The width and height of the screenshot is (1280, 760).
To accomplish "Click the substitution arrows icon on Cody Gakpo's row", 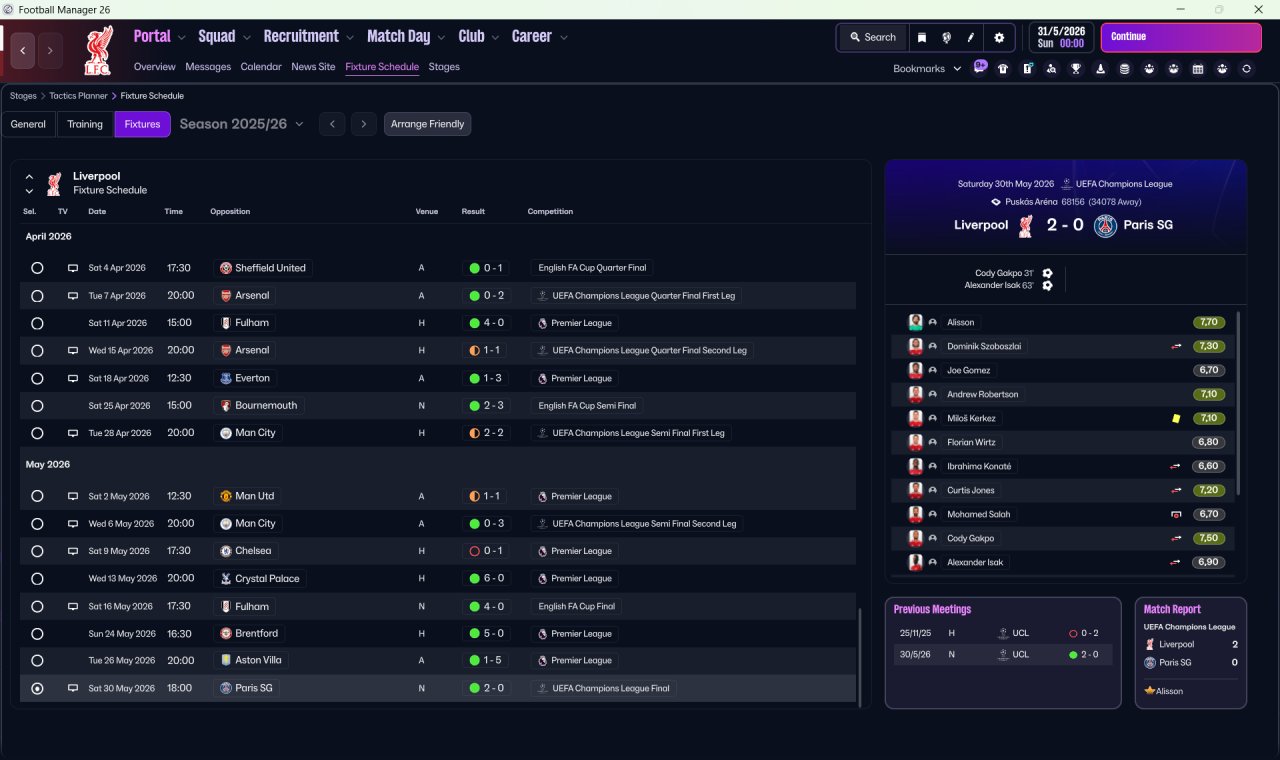I will 1177,538.
